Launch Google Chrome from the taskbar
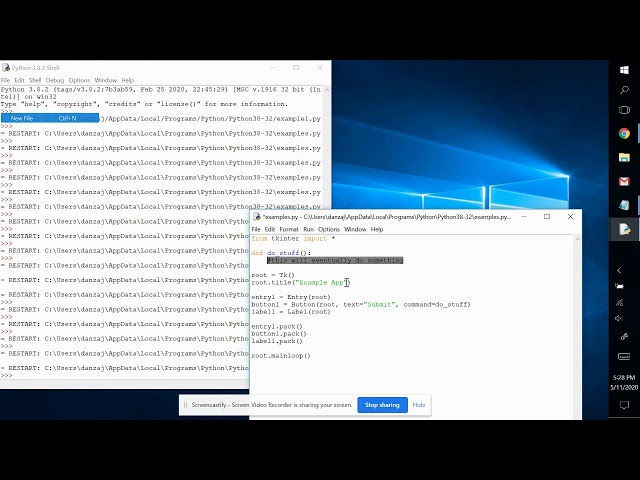Image resolution: width=640 pixels, height=480 pixels. (624, 133)
